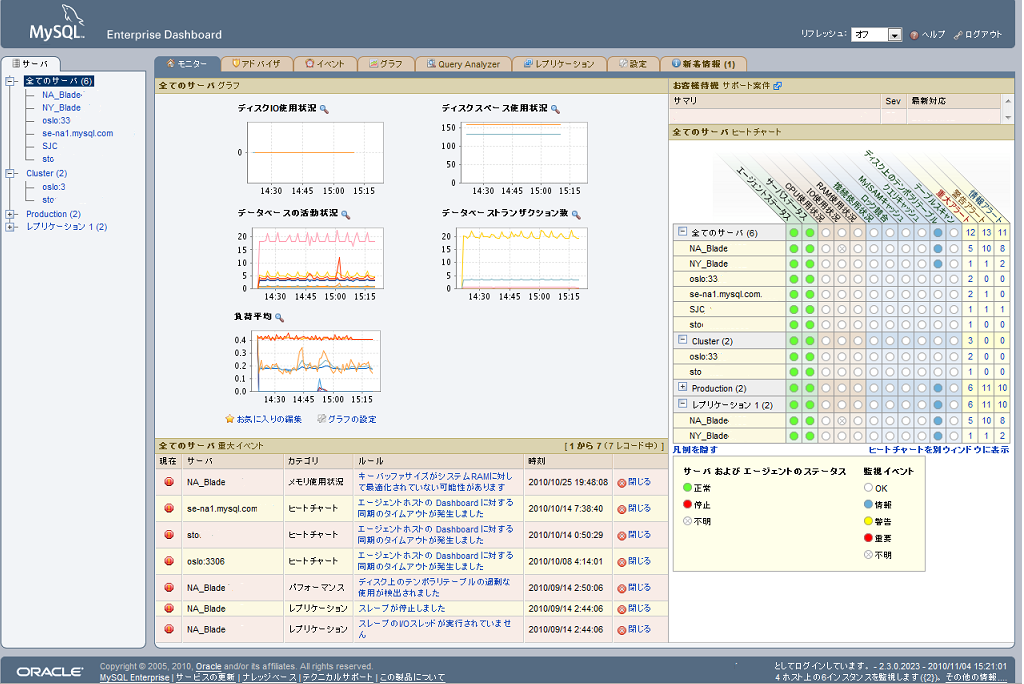Open magnifier for database activity graph
The image size is (1024, 684).
click(x=345, y=214)
